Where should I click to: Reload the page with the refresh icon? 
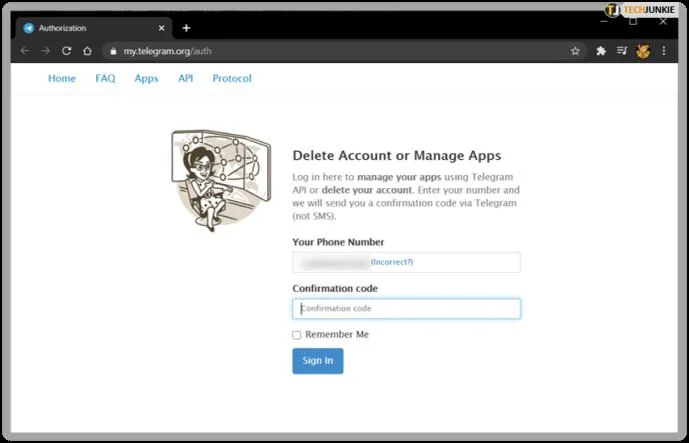pos(66,51)
